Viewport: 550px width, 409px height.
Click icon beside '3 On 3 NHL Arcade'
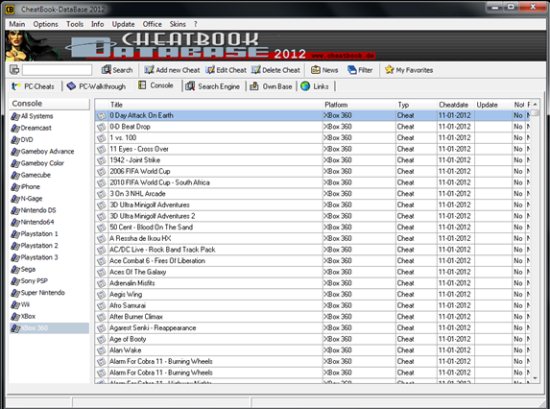(x=101, y=194)
